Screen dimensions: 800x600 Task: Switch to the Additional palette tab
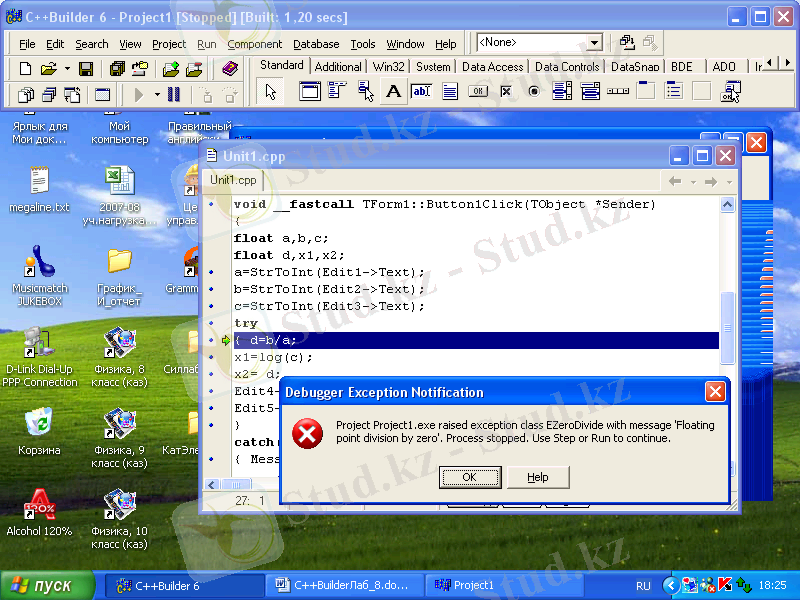pos(338,67)
